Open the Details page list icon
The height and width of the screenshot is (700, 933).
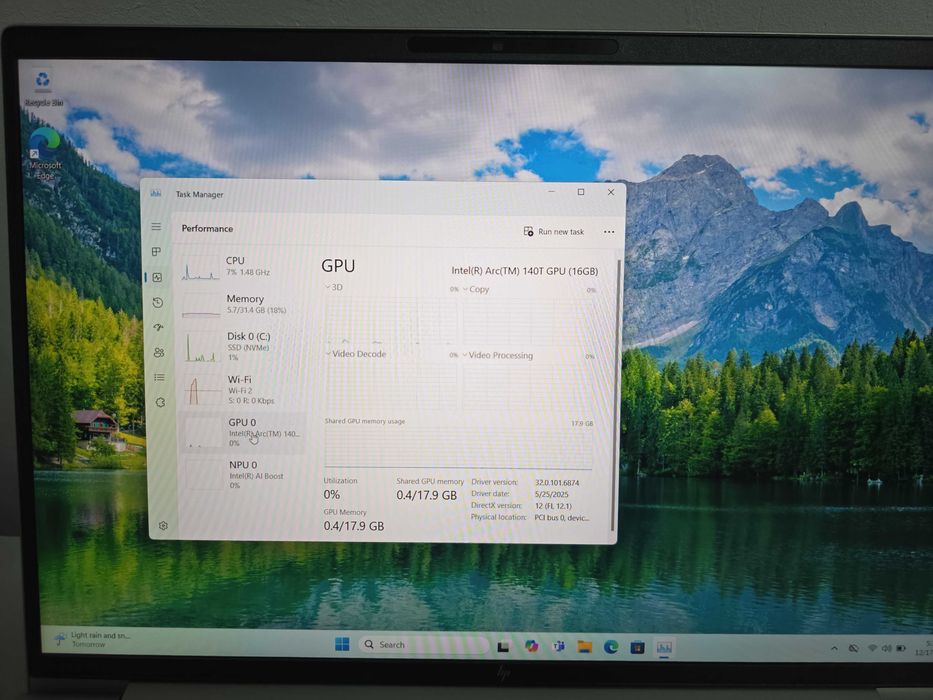pyautogui.click(x=159, y=377)
